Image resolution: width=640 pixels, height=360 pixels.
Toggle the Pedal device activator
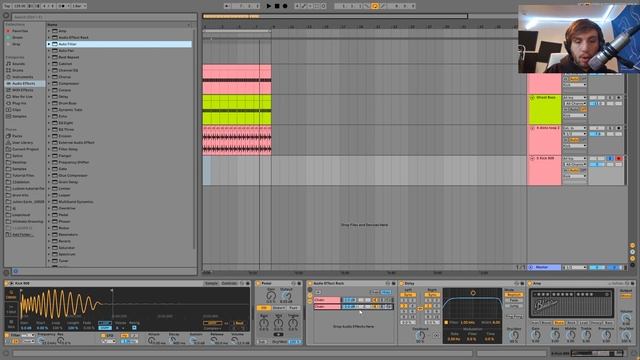pos(258,283)
